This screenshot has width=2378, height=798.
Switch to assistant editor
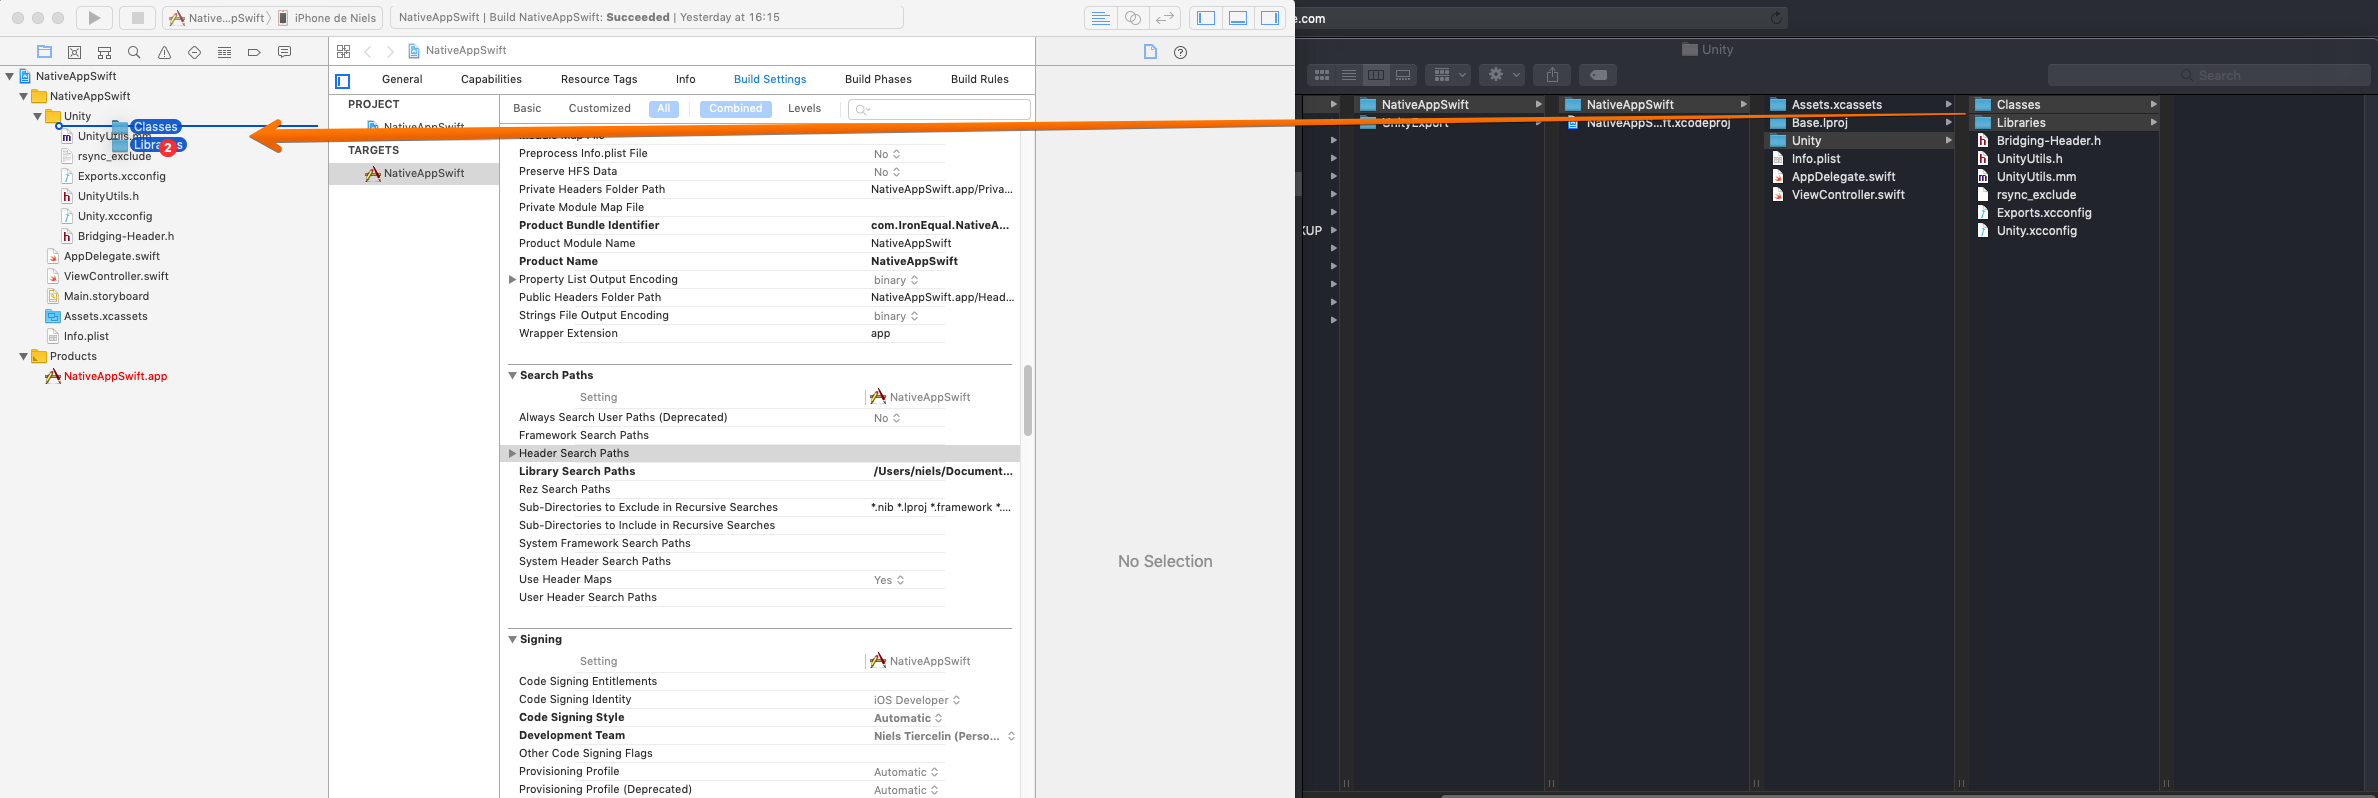(x=1133, y=18)
